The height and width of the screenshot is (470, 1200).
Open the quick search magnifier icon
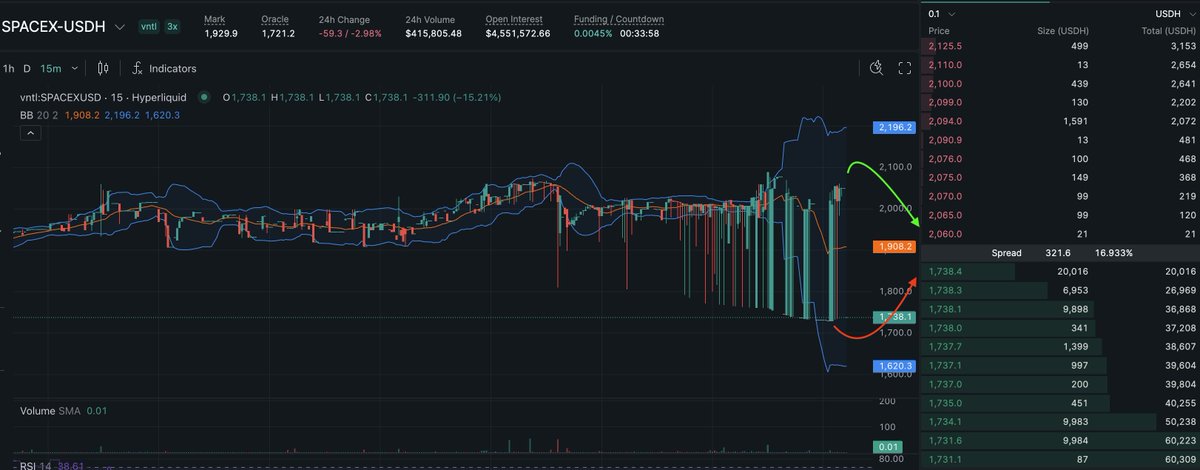pyautogui.click(x=876, y=68)
